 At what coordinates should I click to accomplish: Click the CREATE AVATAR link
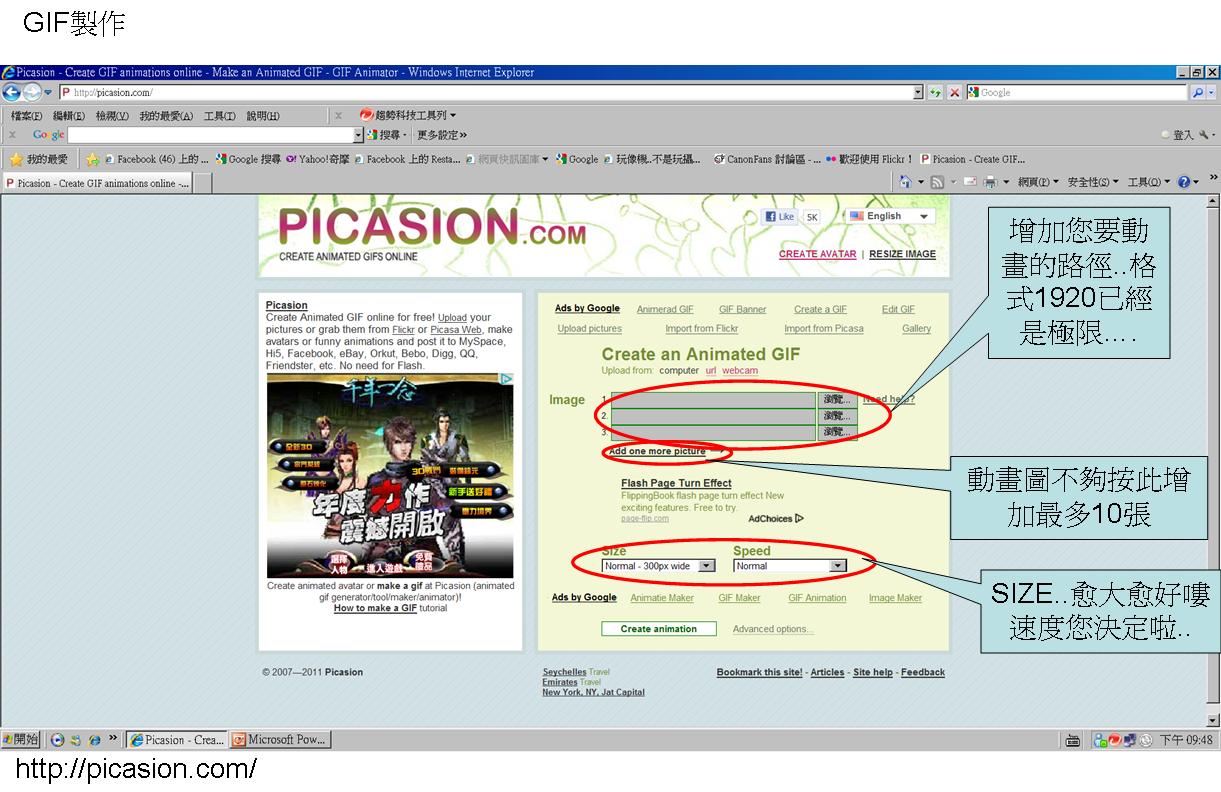(817, 254)
